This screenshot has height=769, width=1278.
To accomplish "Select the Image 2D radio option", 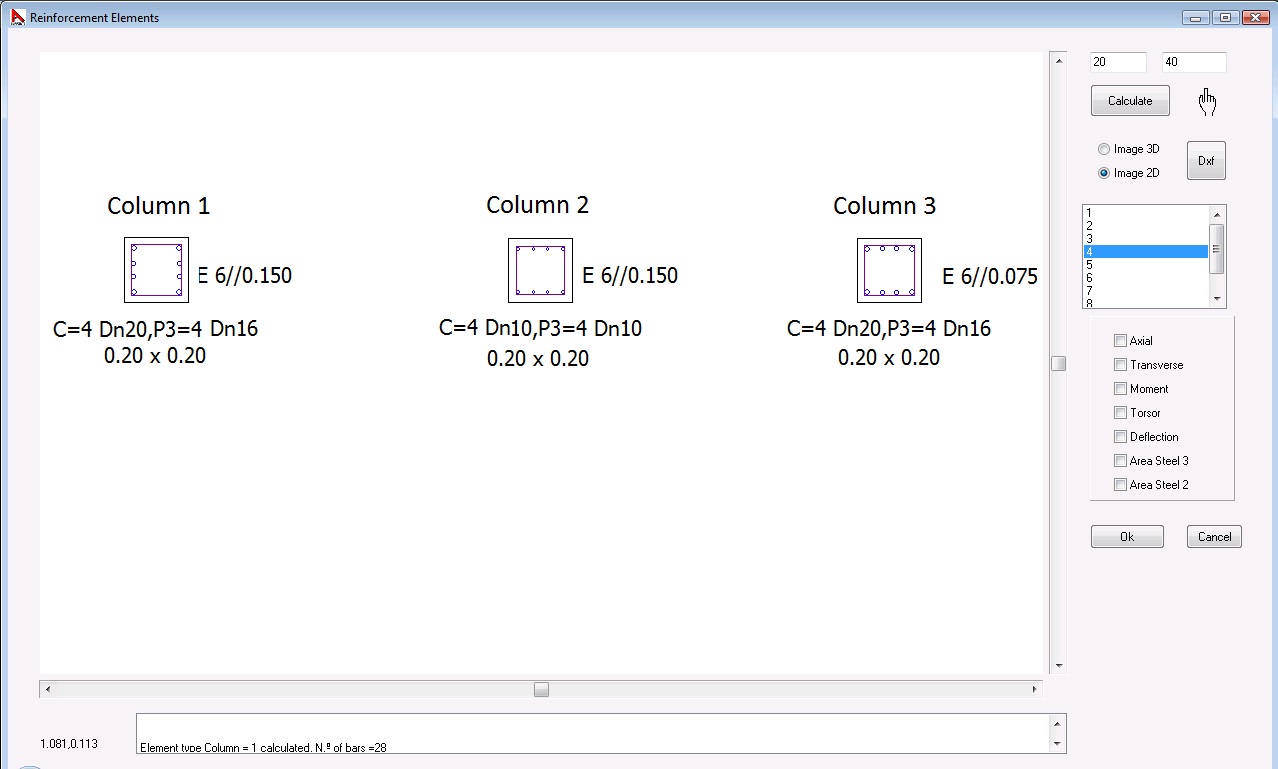I will (1104, 173).
